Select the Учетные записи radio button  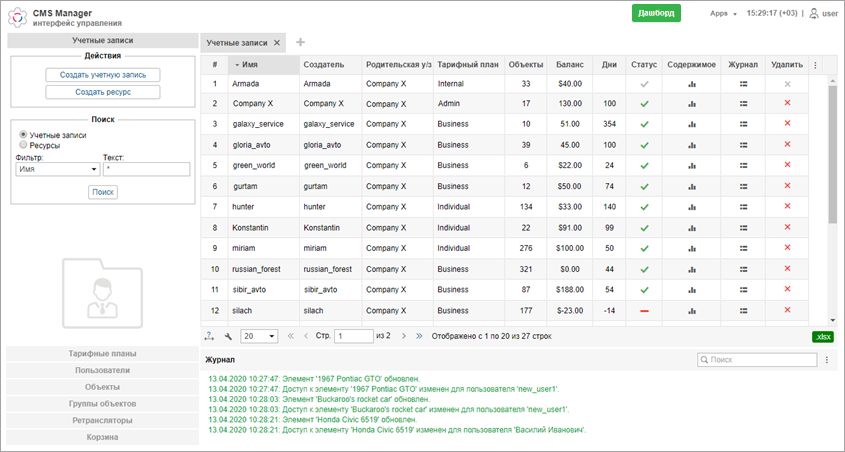pyautogui.click(x=23, y=135)
